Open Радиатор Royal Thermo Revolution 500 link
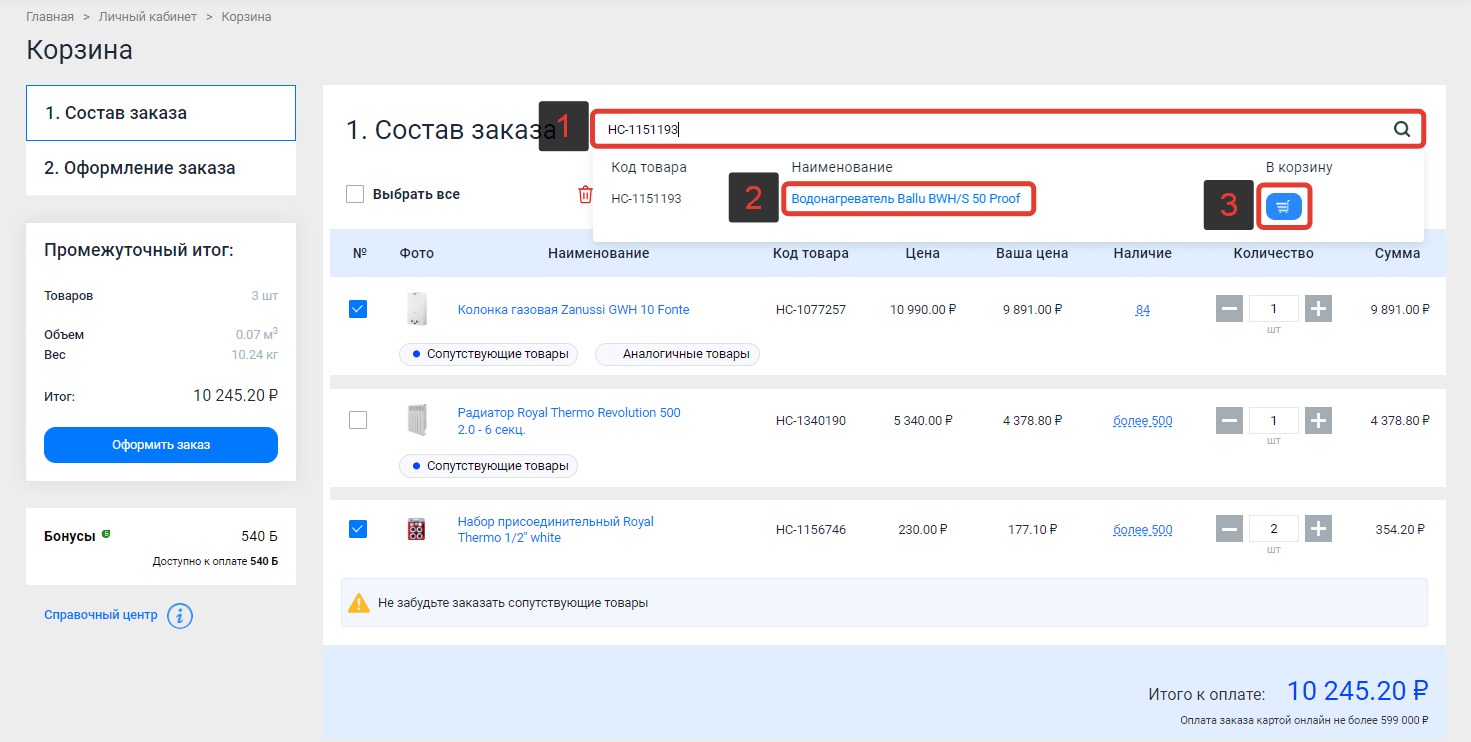 click(569, 421)
